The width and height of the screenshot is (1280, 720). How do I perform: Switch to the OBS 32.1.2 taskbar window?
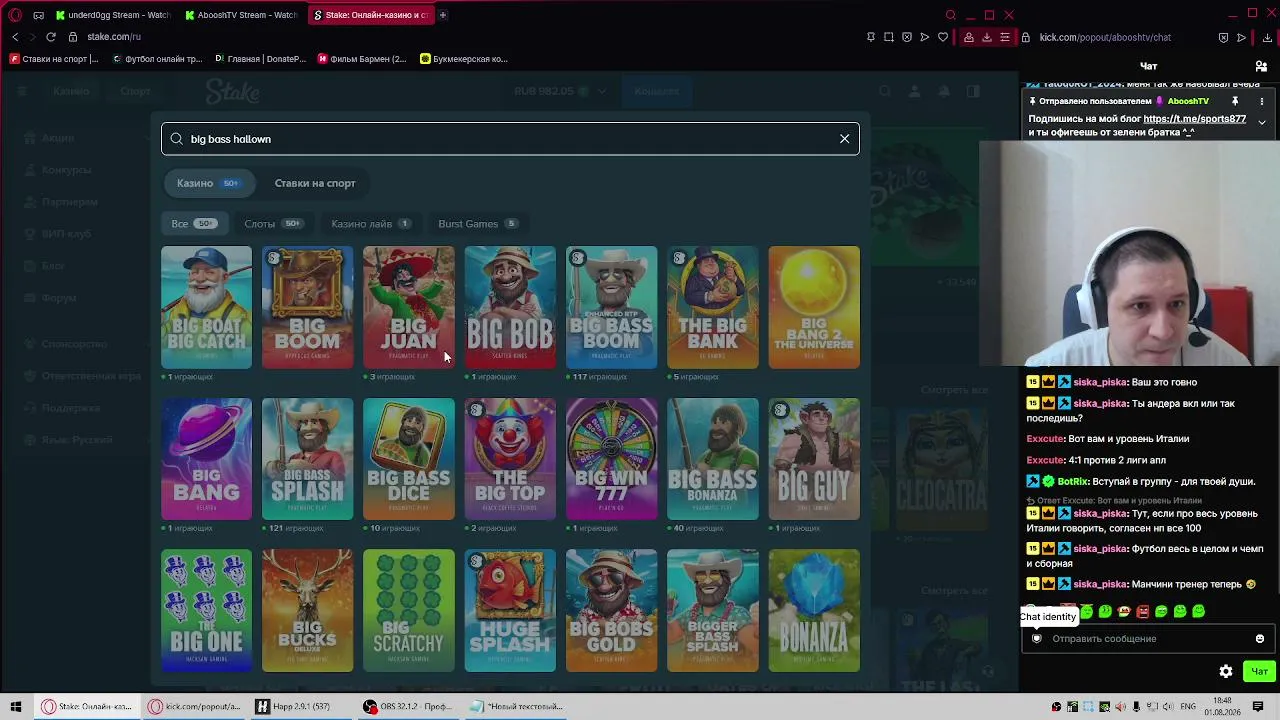[x=409, y=706]
